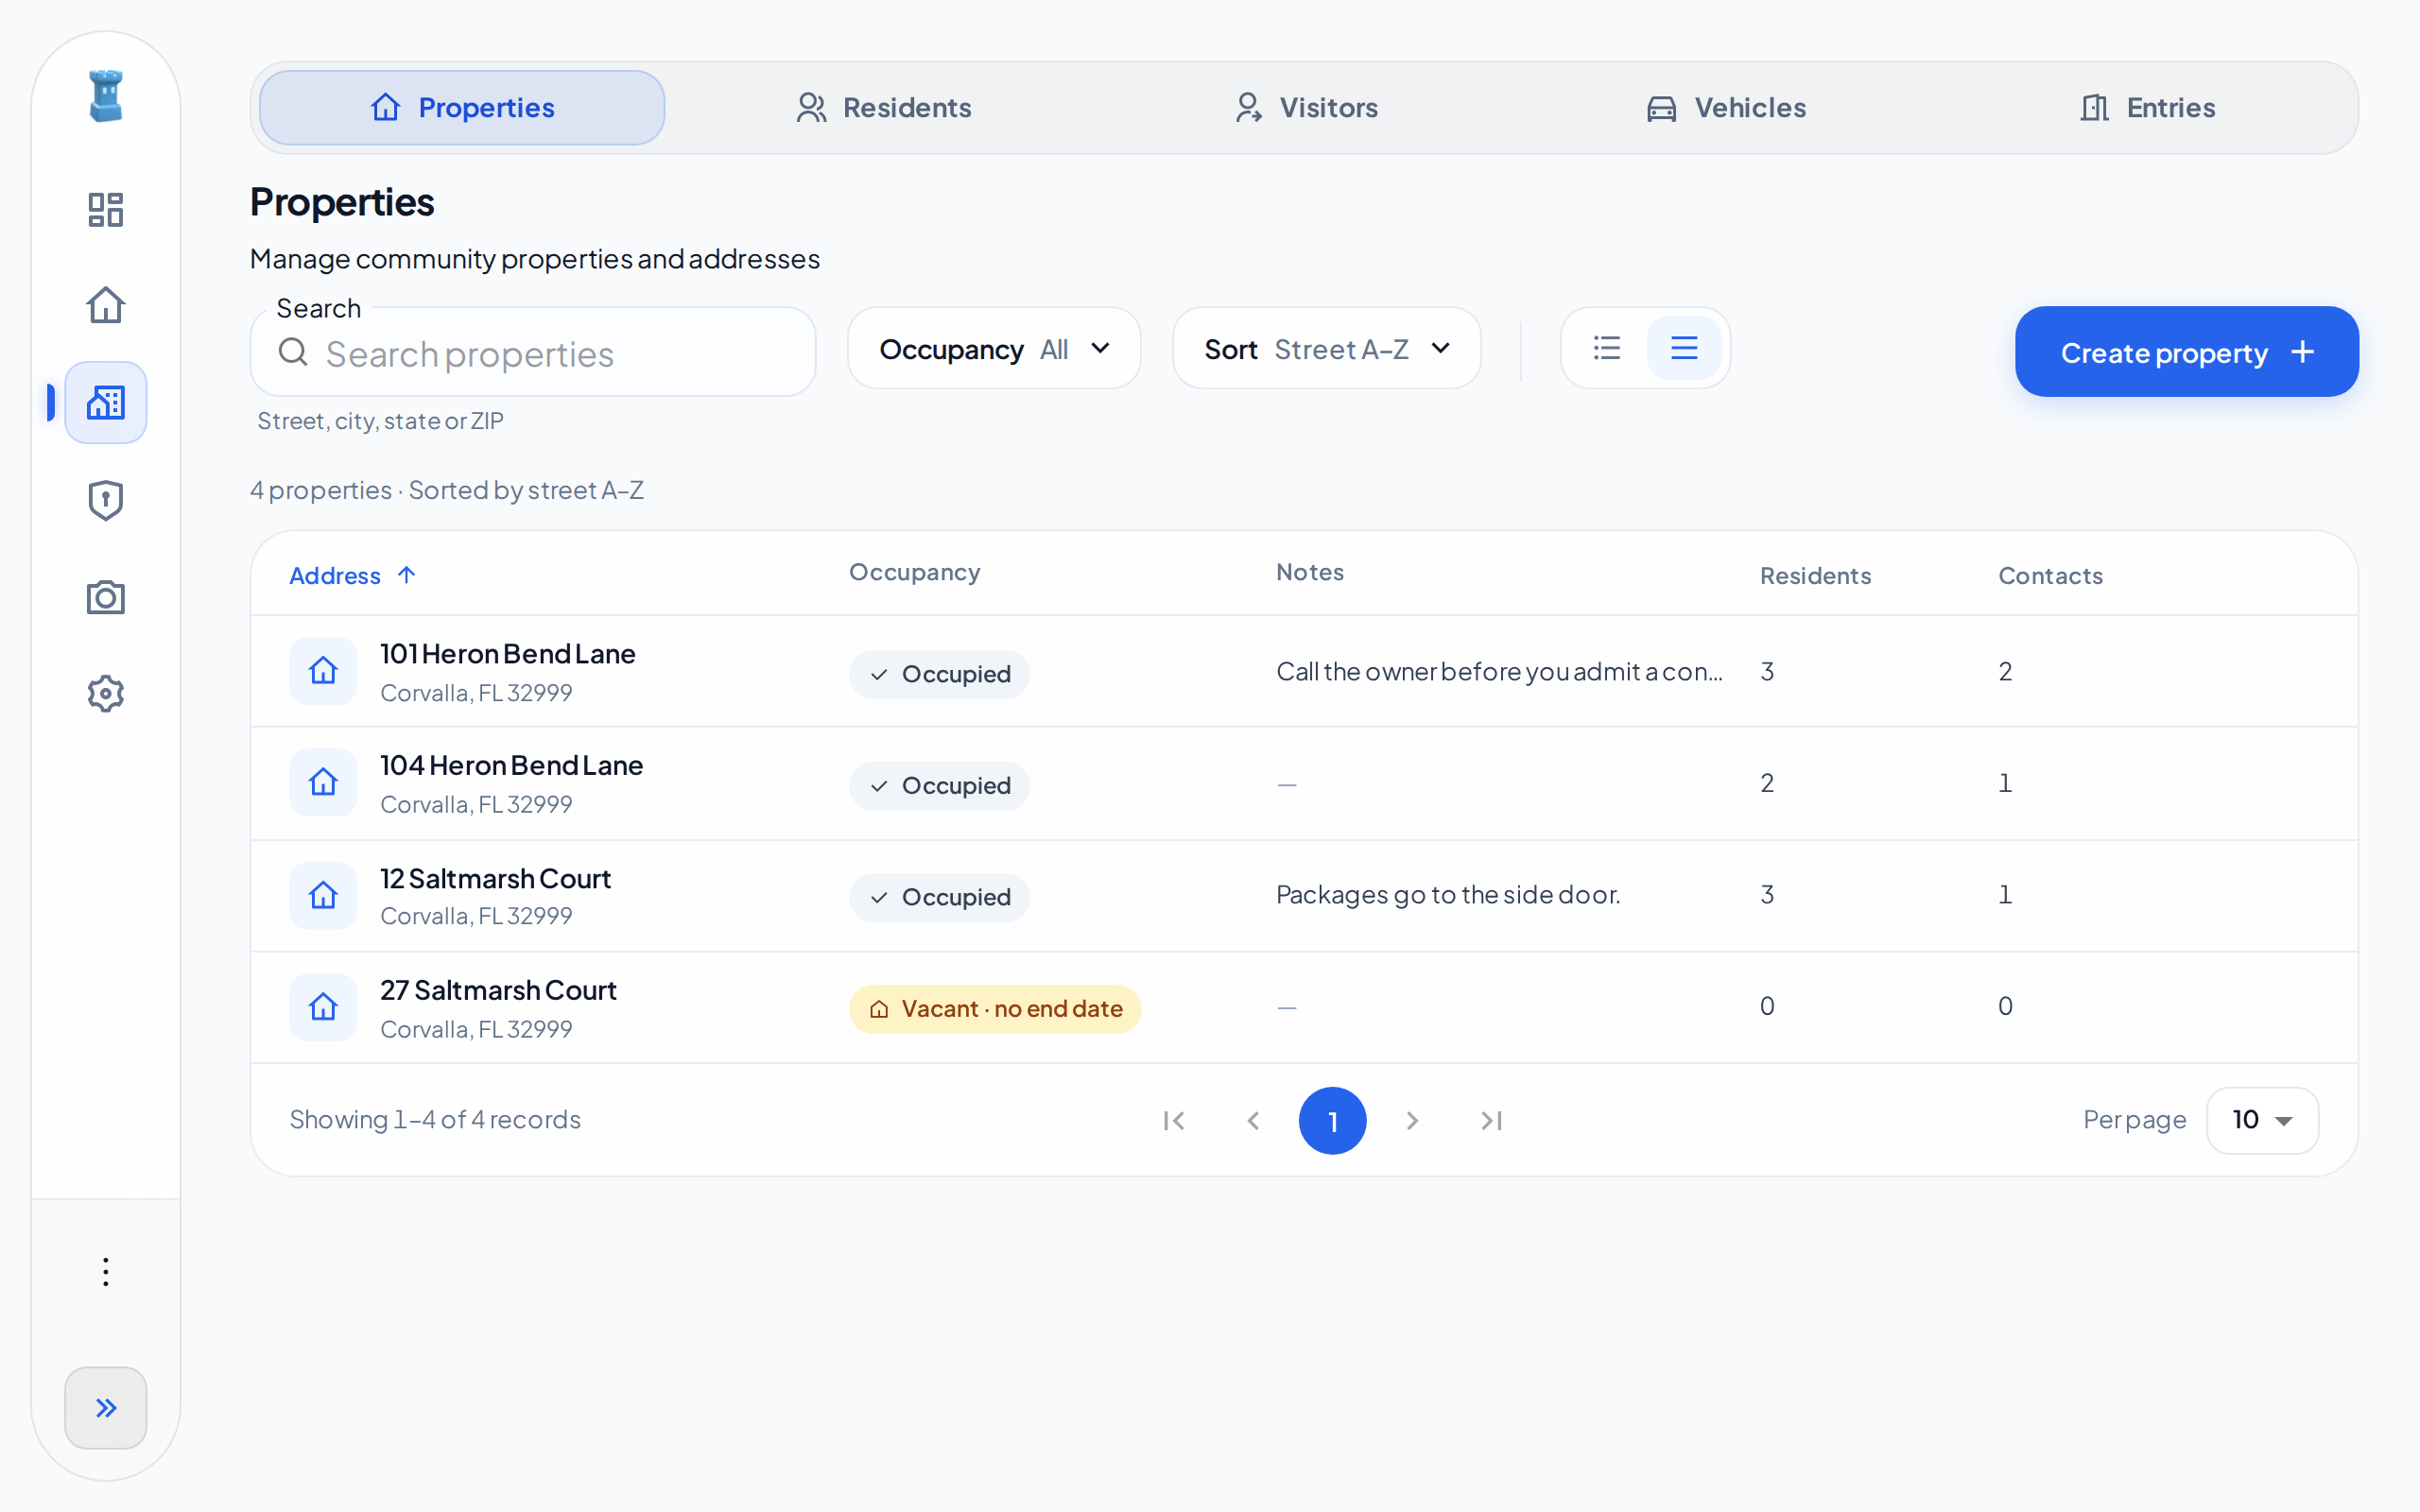Open the Per page 10 dropdown
The width and height of the screenshot is (2420, 1512).
pos(2262,1120)
